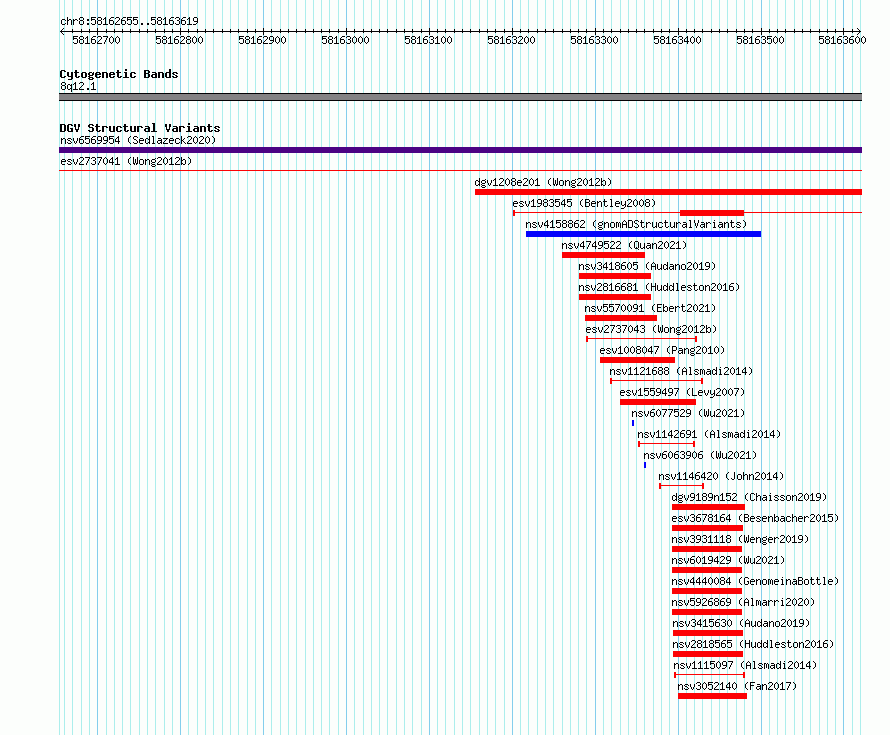This screenshot has height=735, width=890.
Task: Click the 58163000 ruler position
Action: [x=345, y=40]
